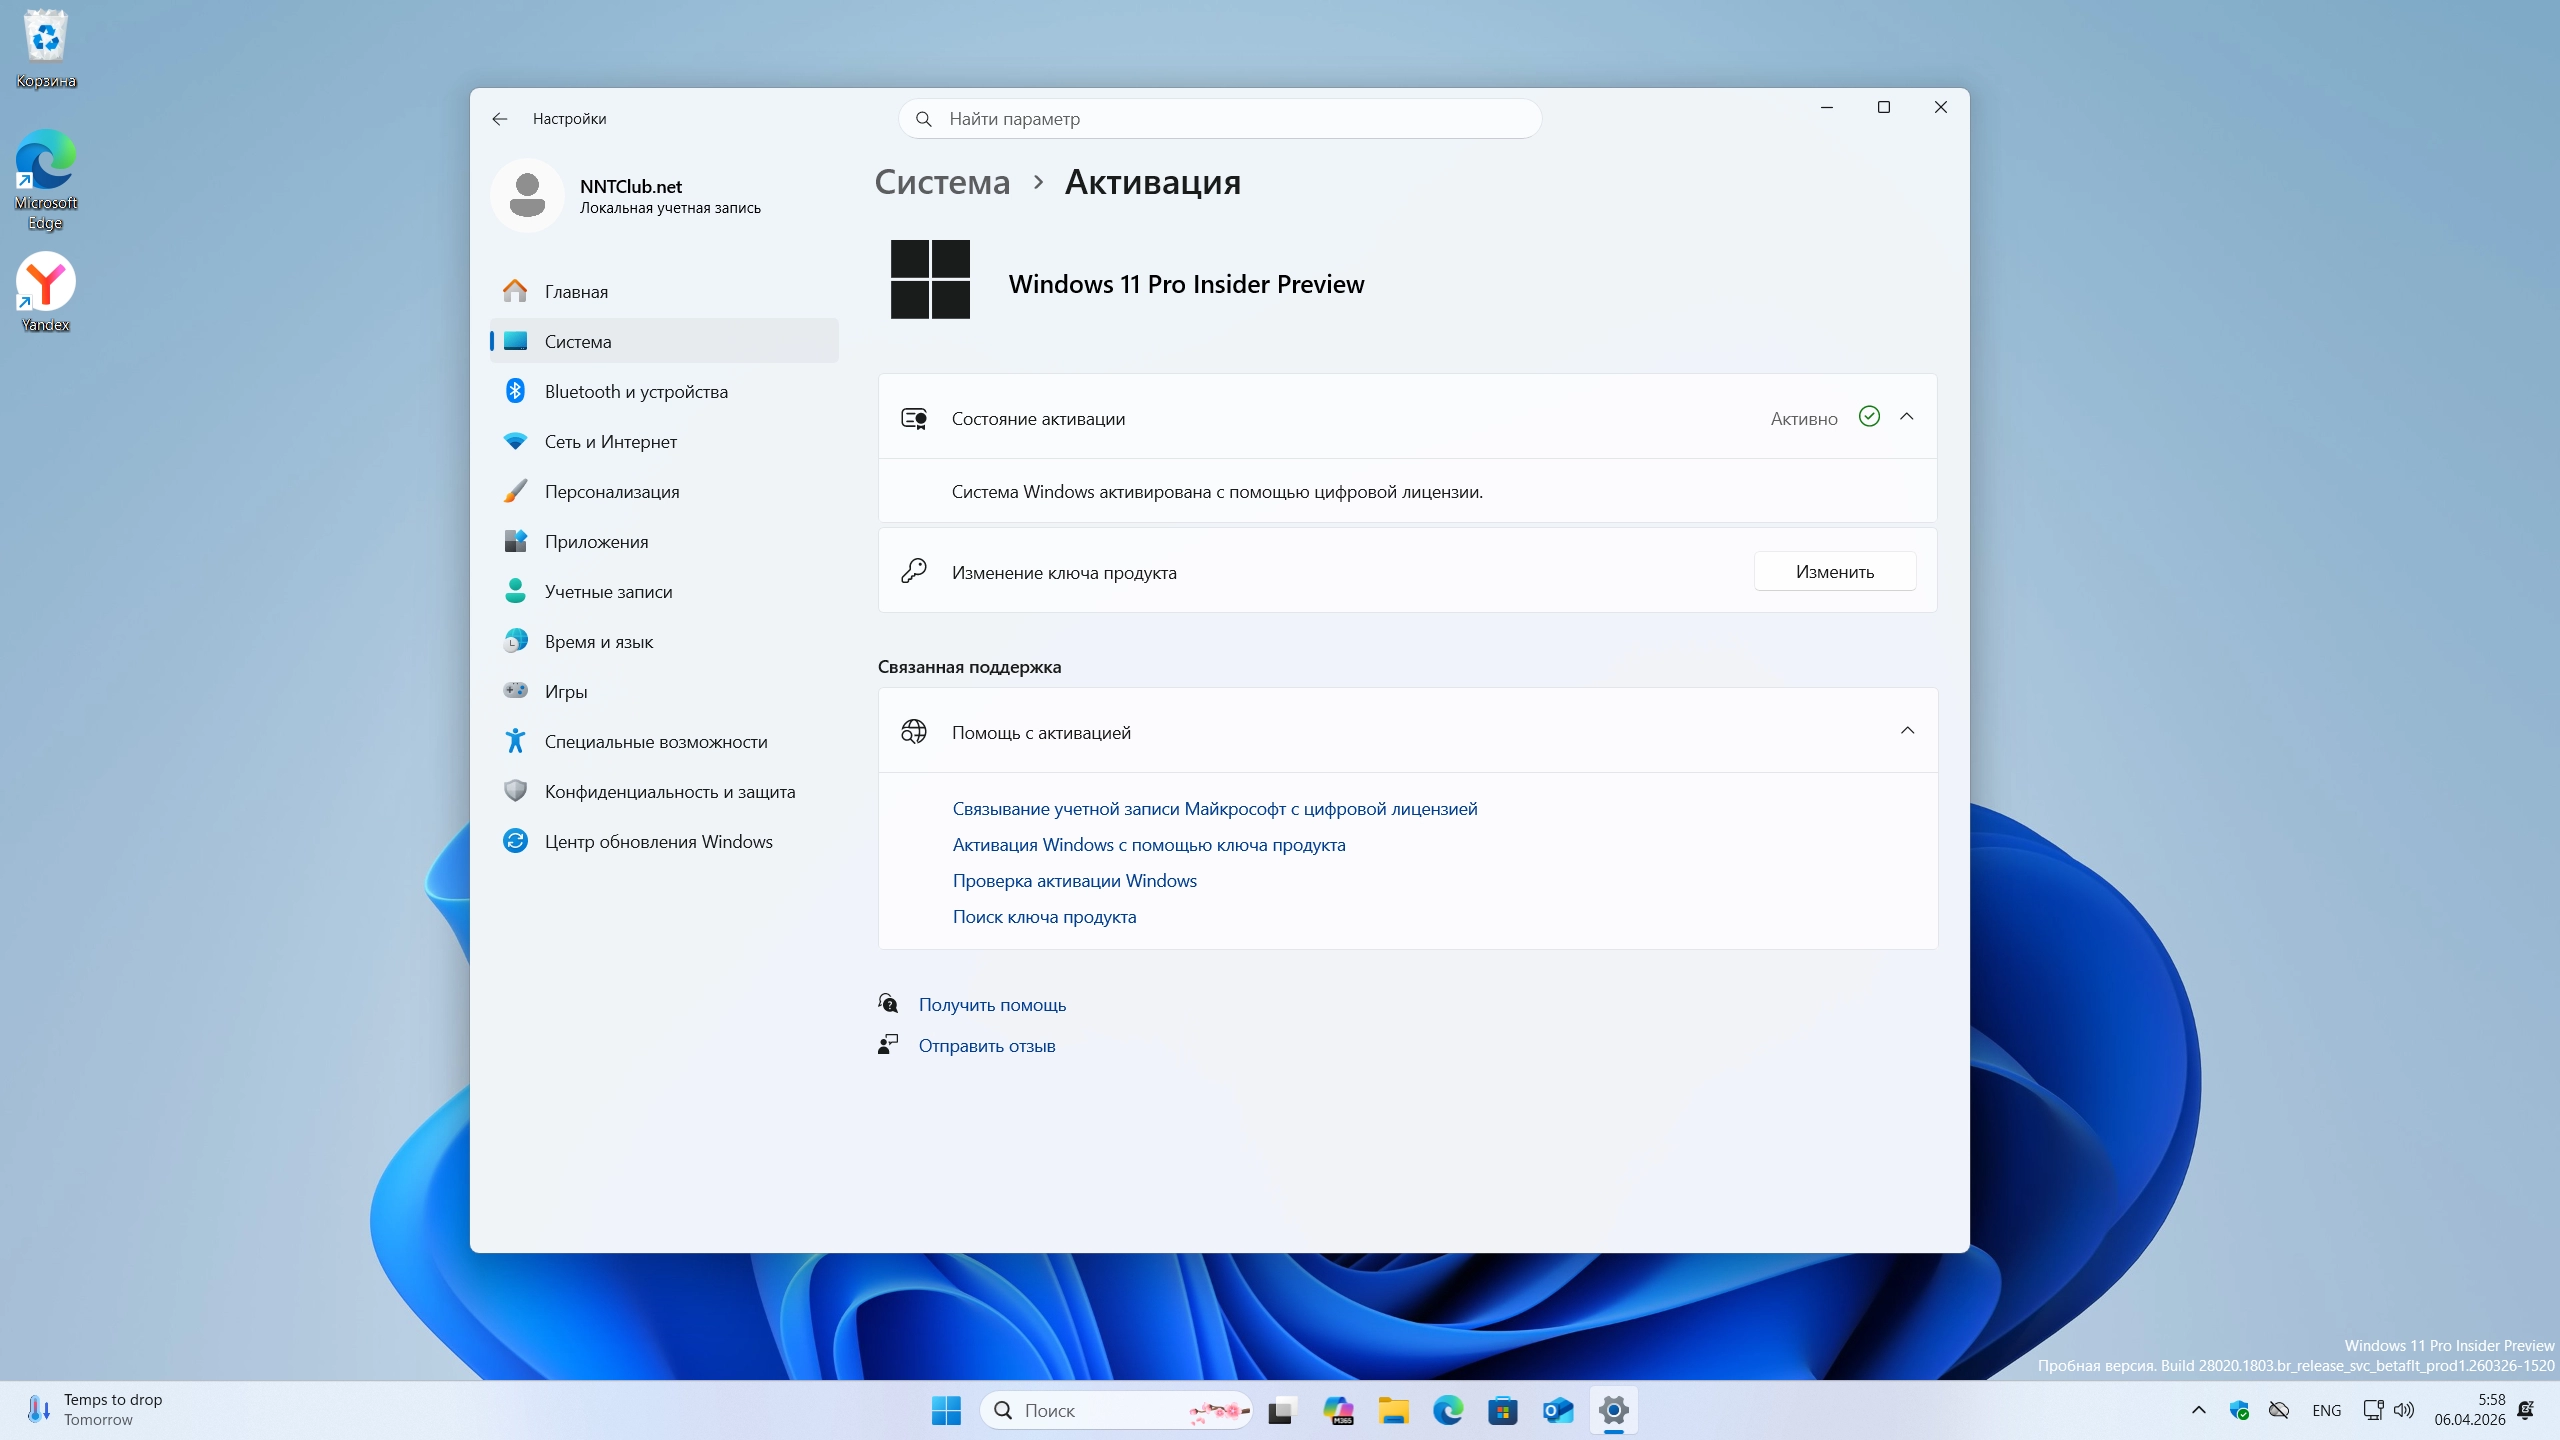Click the Найти параметр search field

click(x=1220, y=119)
